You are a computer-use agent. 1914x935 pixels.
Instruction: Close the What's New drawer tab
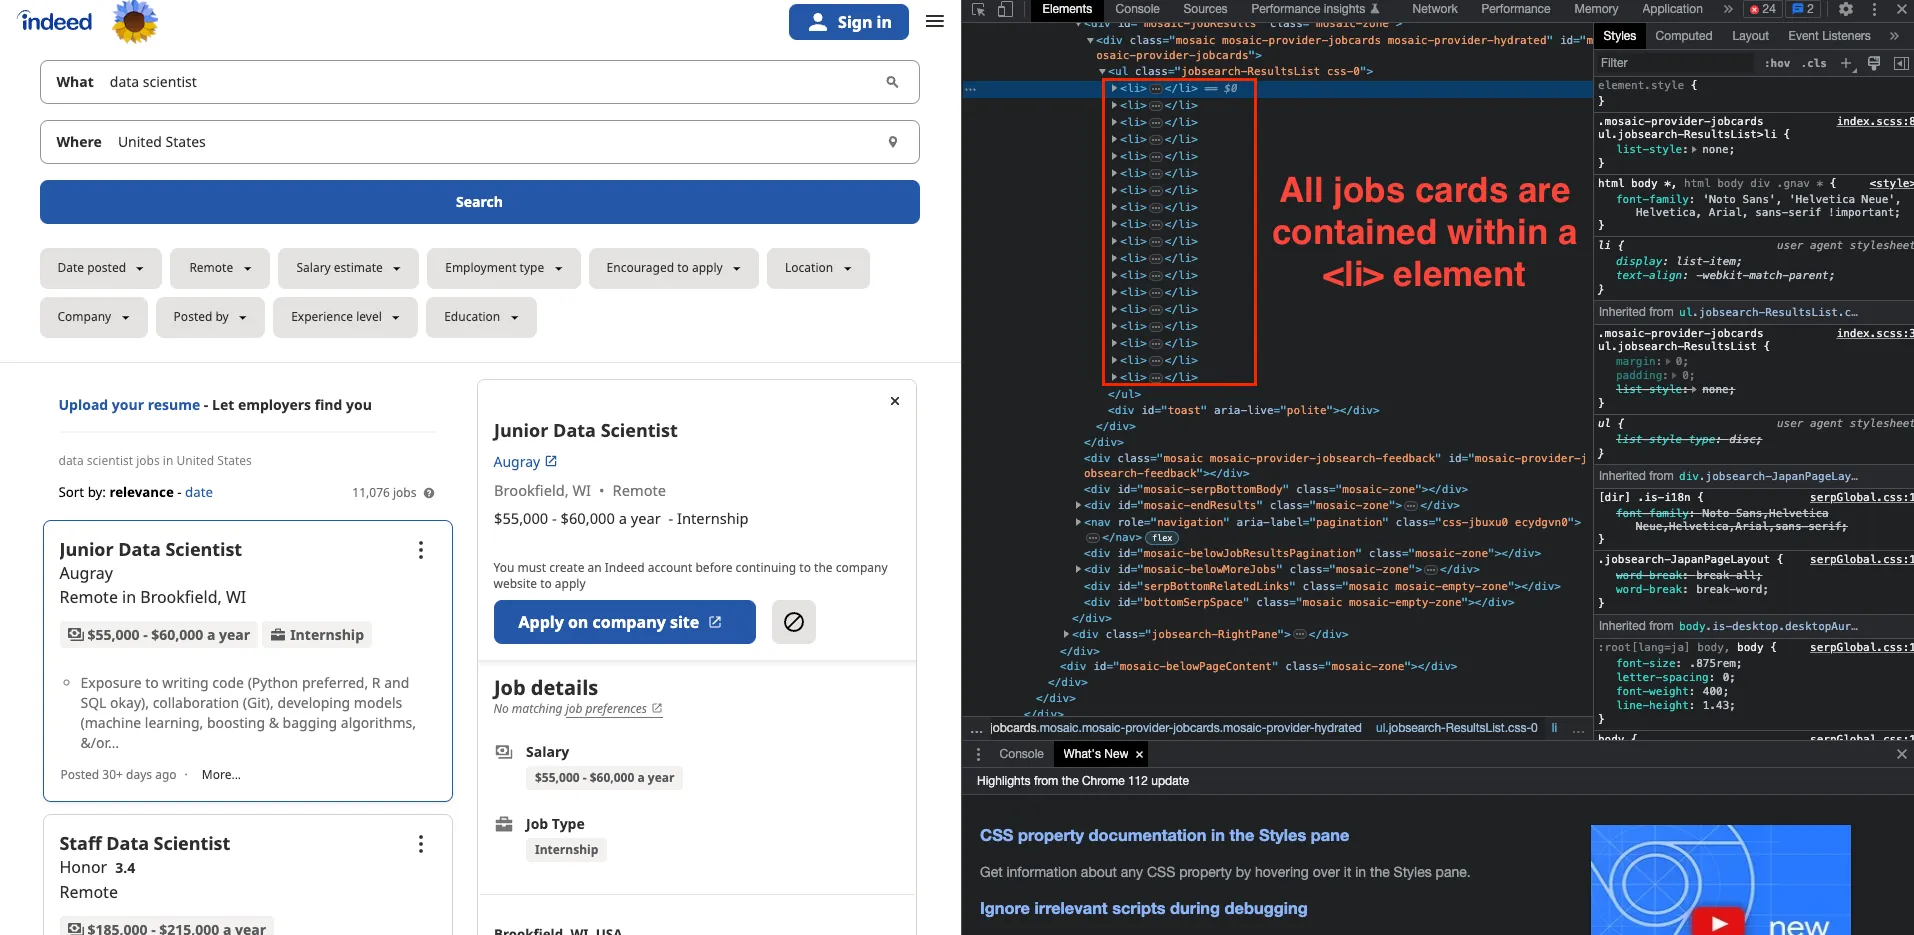1139,754
